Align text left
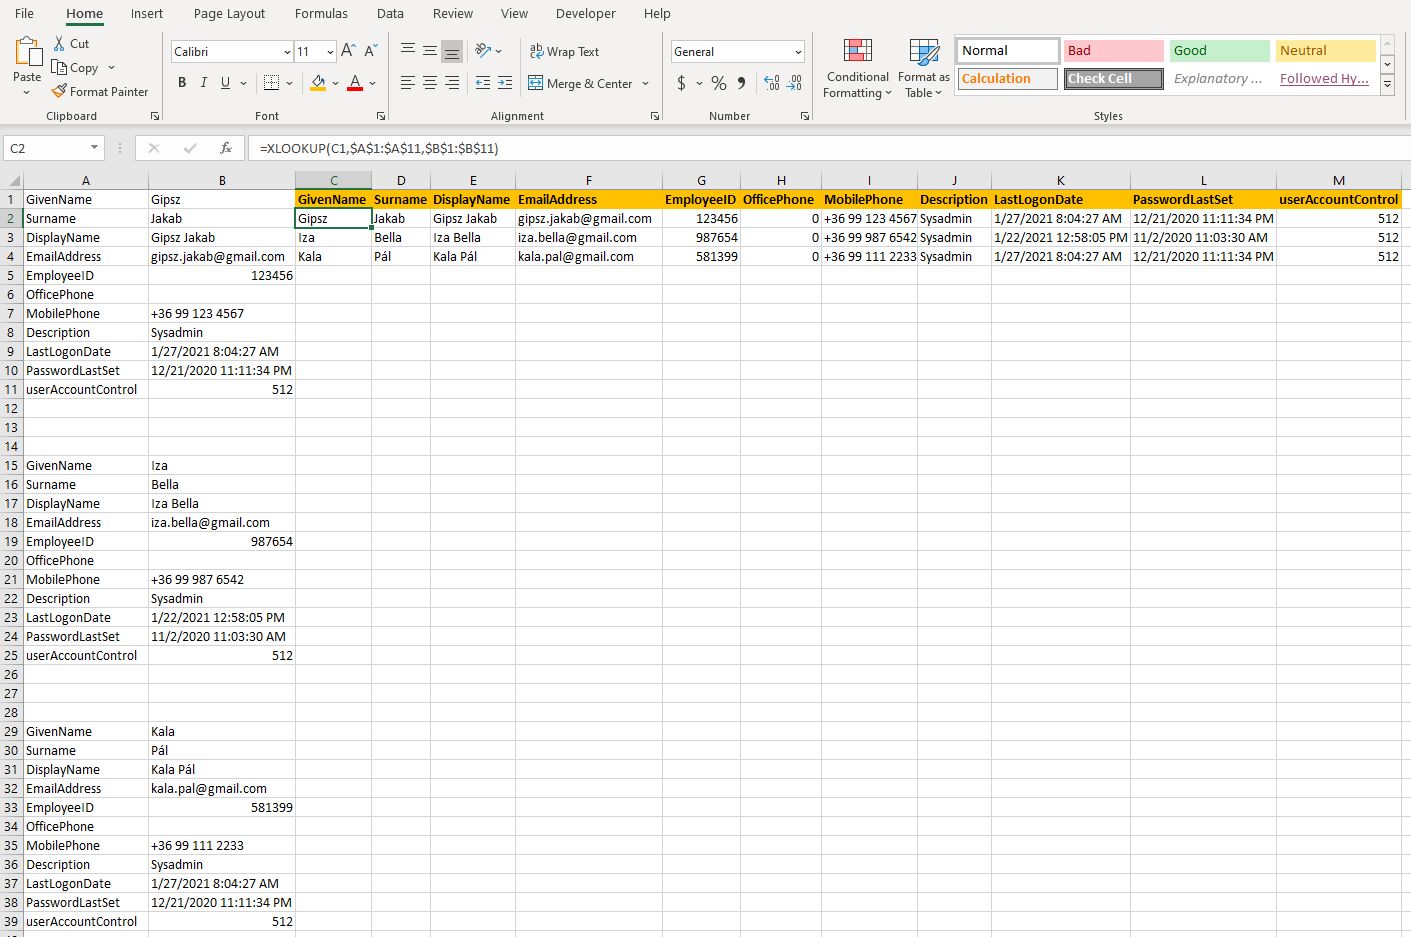Image resolution: width=1411 pixels, height=937 pixels. pos(408,83)
